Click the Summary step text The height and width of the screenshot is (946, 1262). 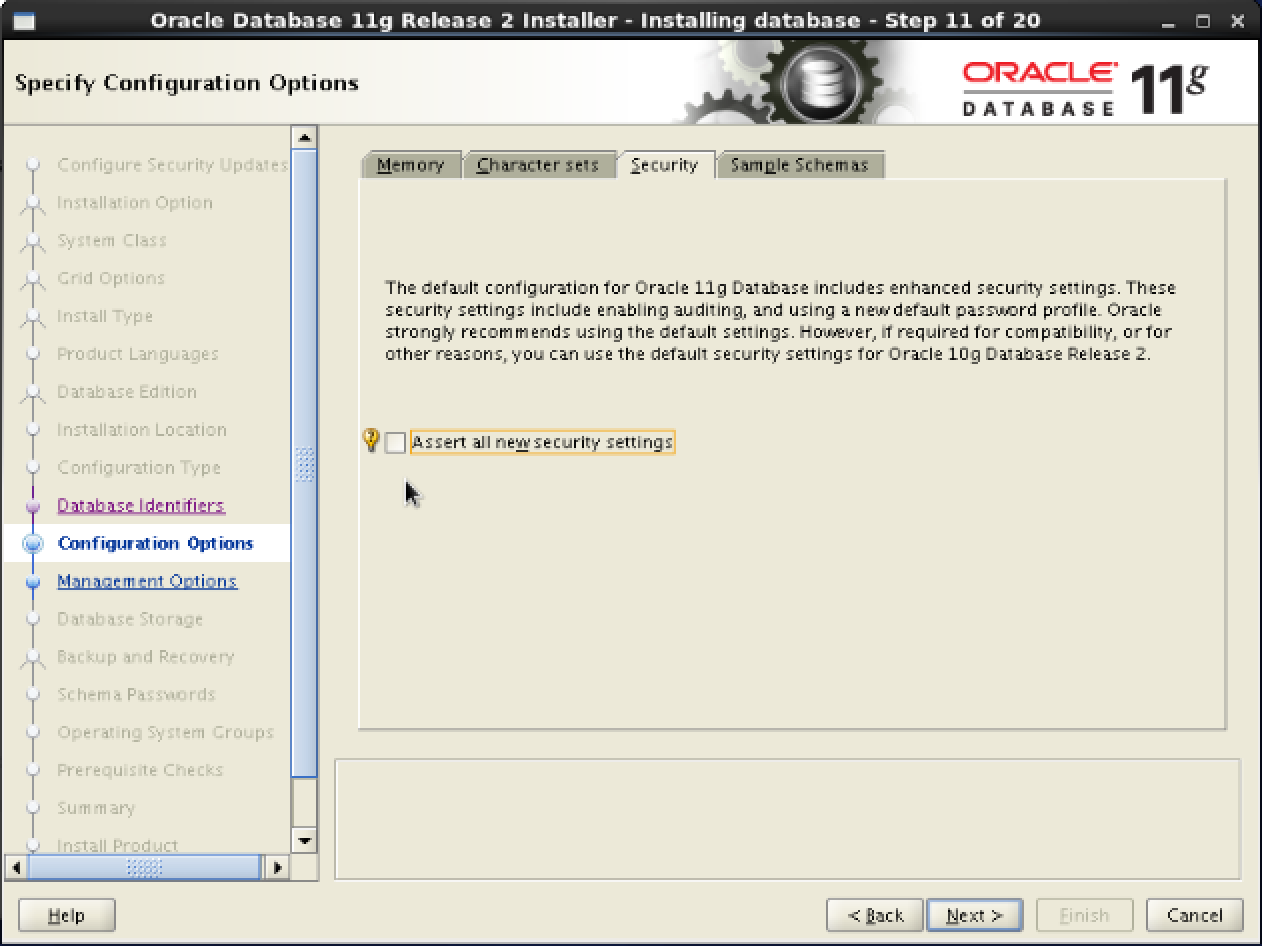tap(96, 809)
